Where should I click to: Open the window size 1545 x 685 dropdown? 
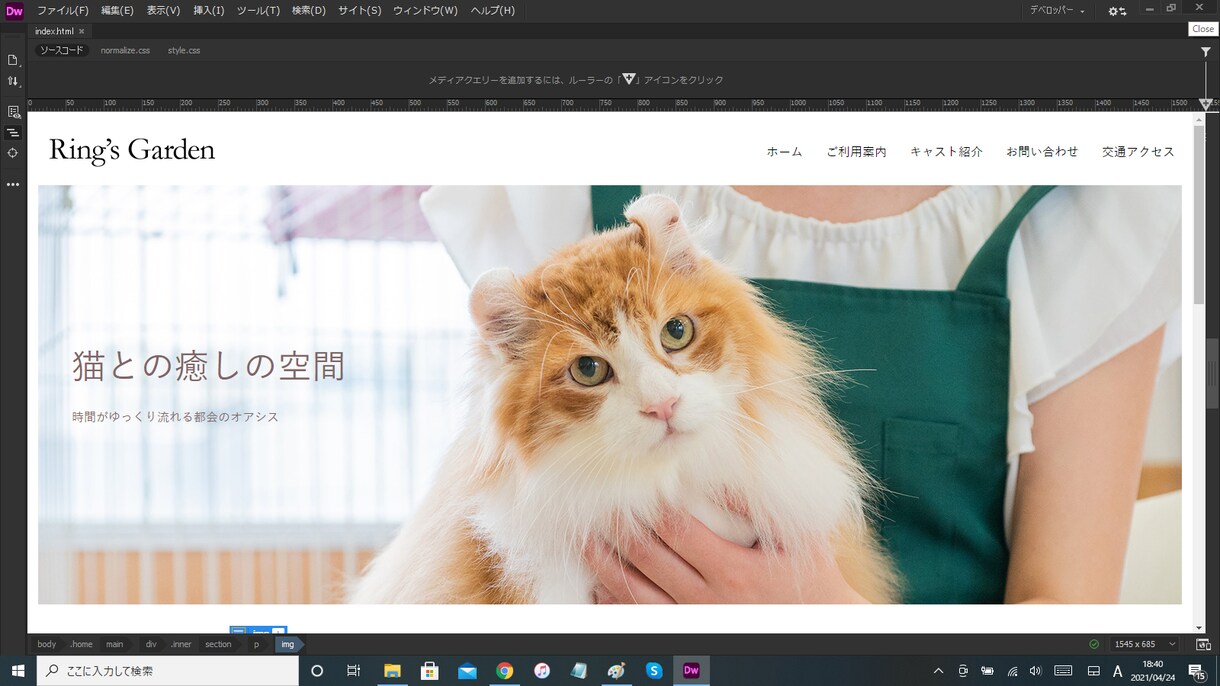[1146, 645]
